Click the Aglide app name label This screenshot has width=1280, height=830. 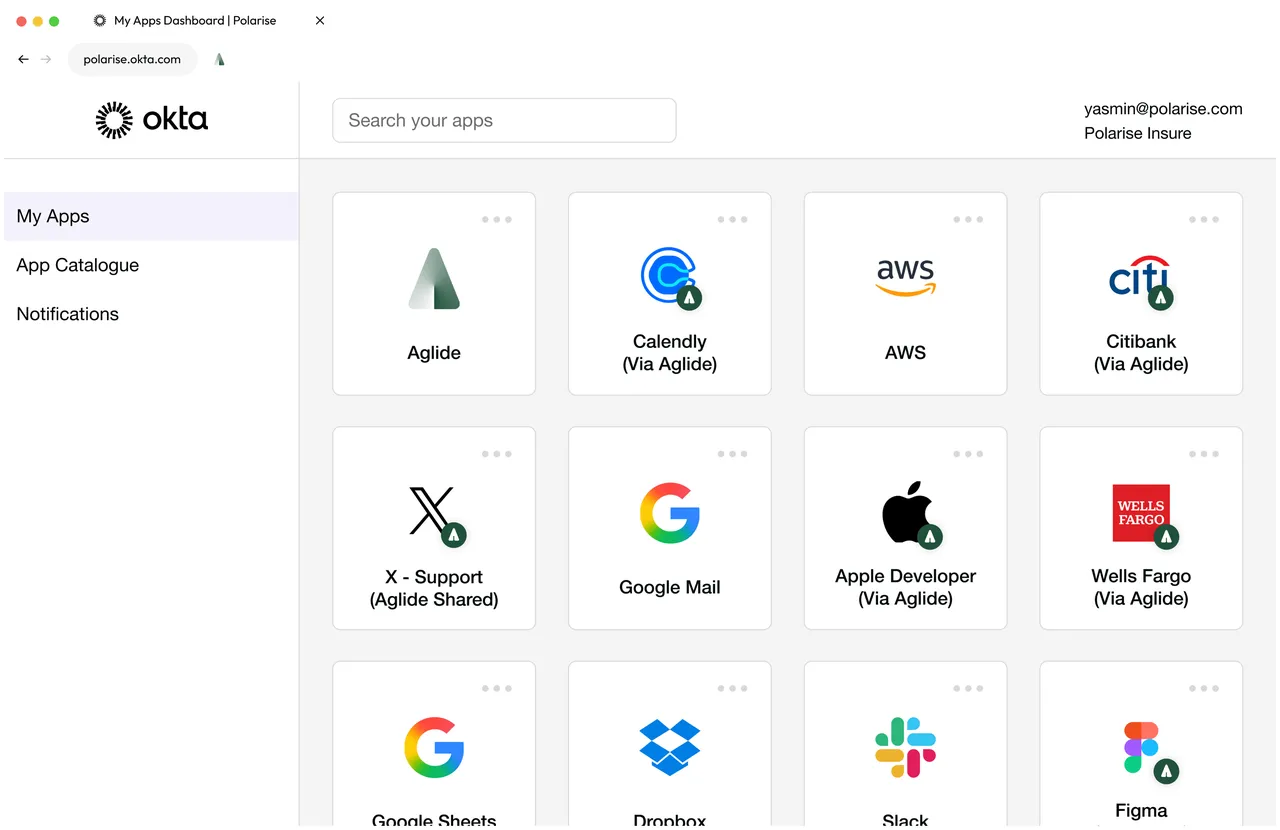coord(434,353)
